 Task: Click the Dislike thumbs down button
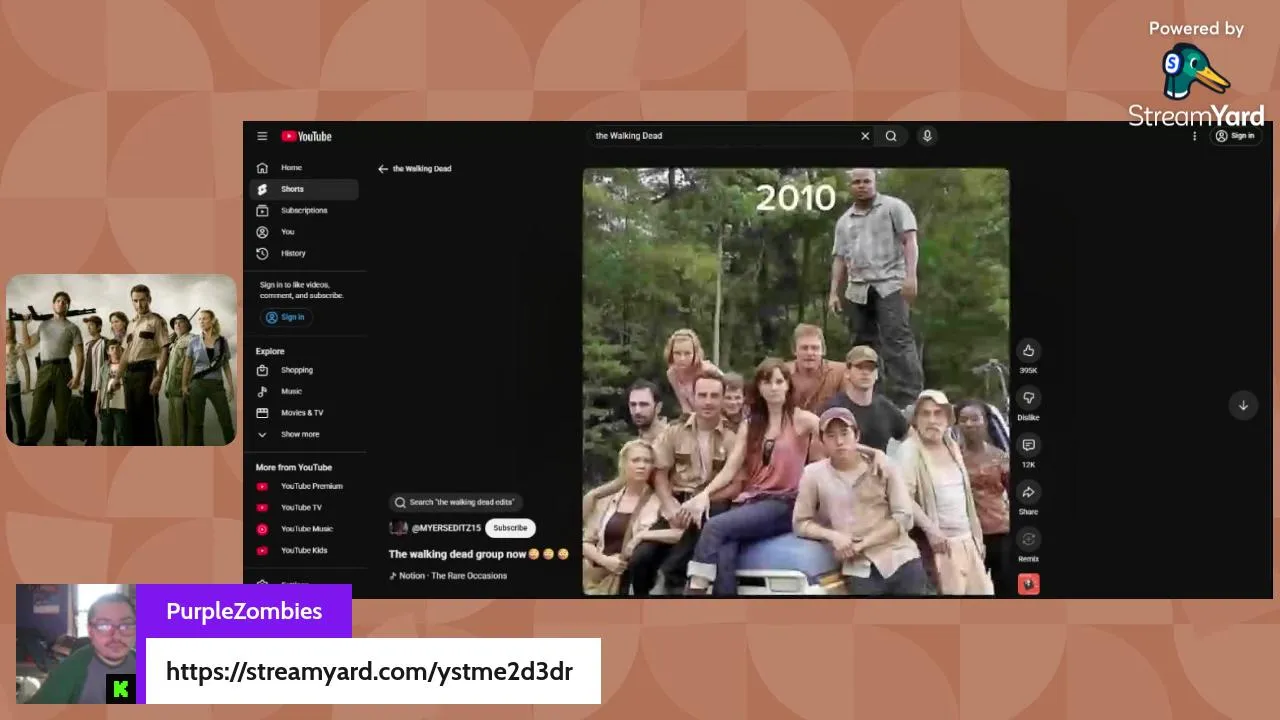(x=1028, y=398)
